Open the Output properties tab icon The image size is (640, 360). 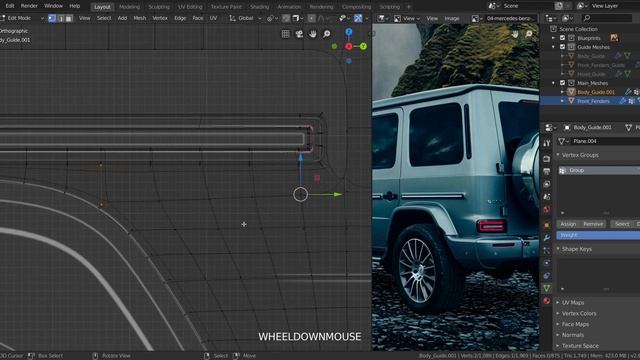point(547,171)
